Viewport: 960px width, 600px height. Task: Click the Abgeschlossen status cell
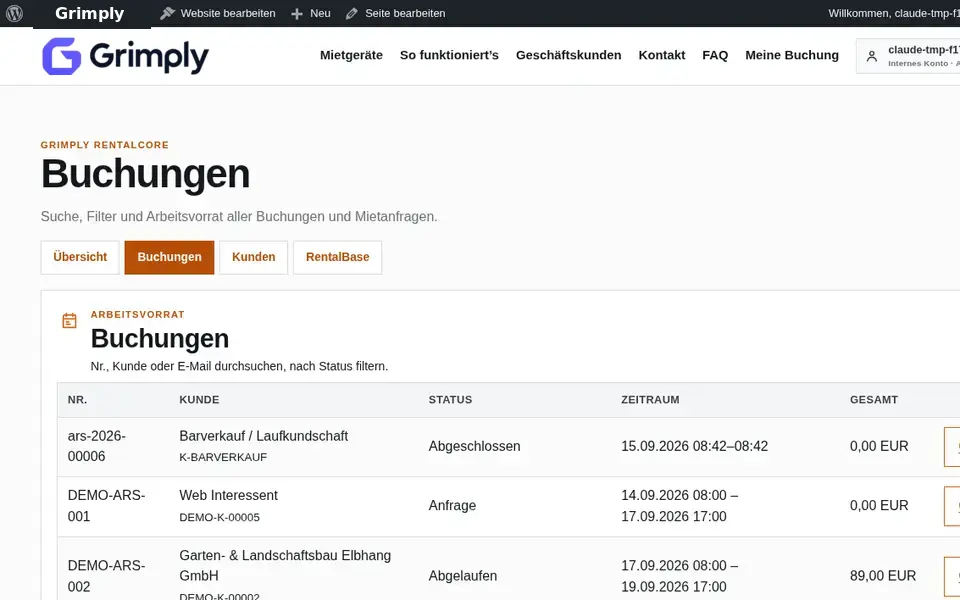(x=474, y=446)
